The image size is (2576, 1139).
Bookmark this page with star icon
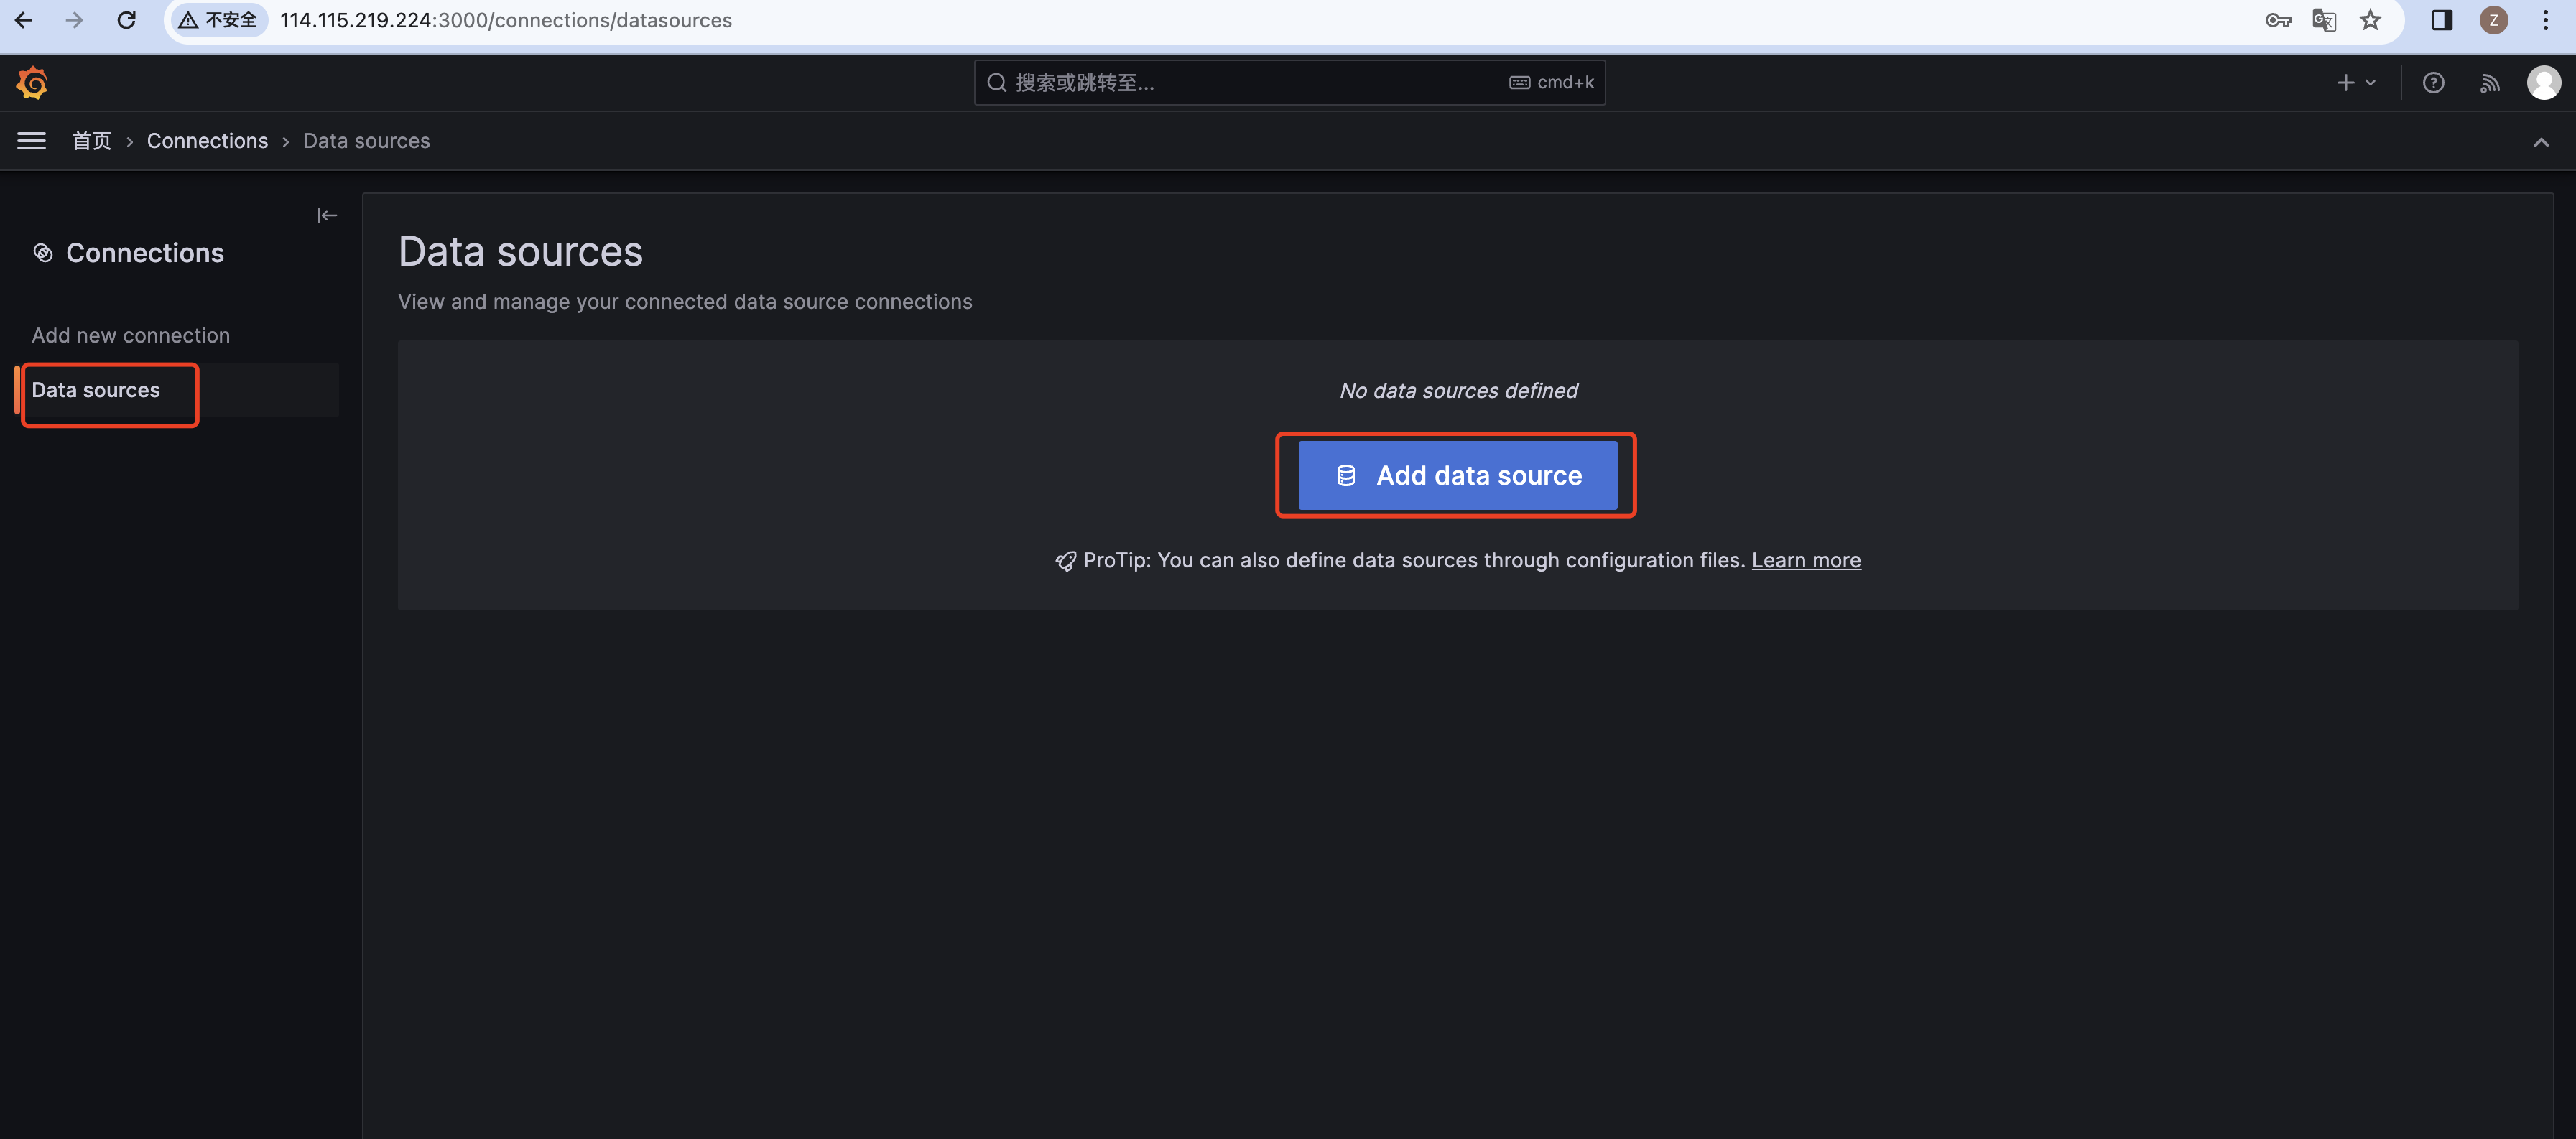pyautogui.click(x=2370, y=20)
